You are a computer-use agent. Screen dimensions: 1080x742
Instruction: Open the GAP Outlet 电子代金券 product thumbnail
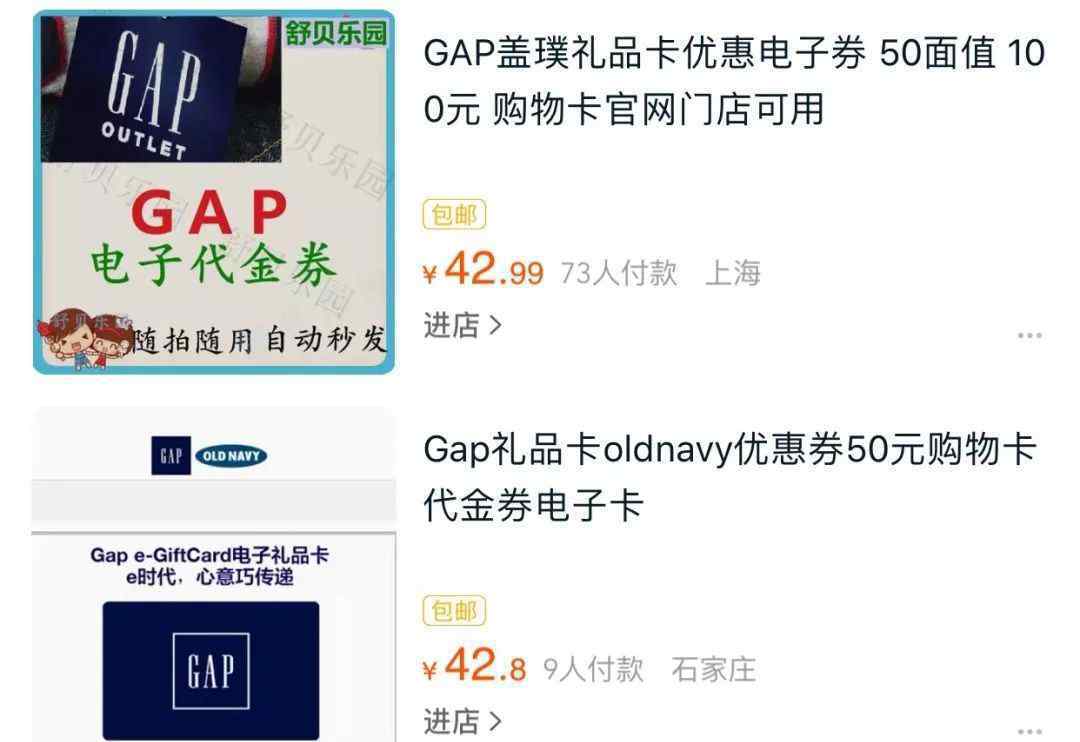(x=214, y=192)
